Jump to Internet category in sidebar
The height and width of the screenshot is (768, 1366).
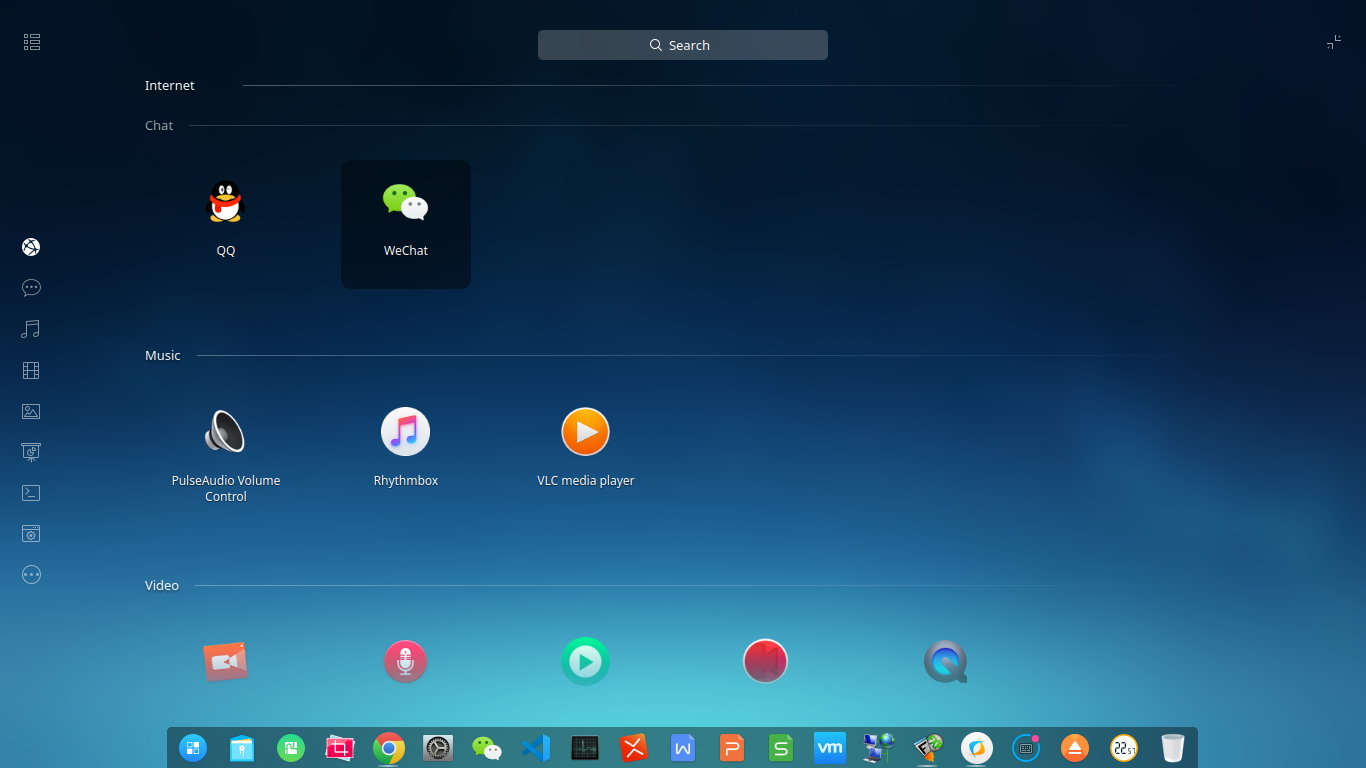[x=31, y=247]
